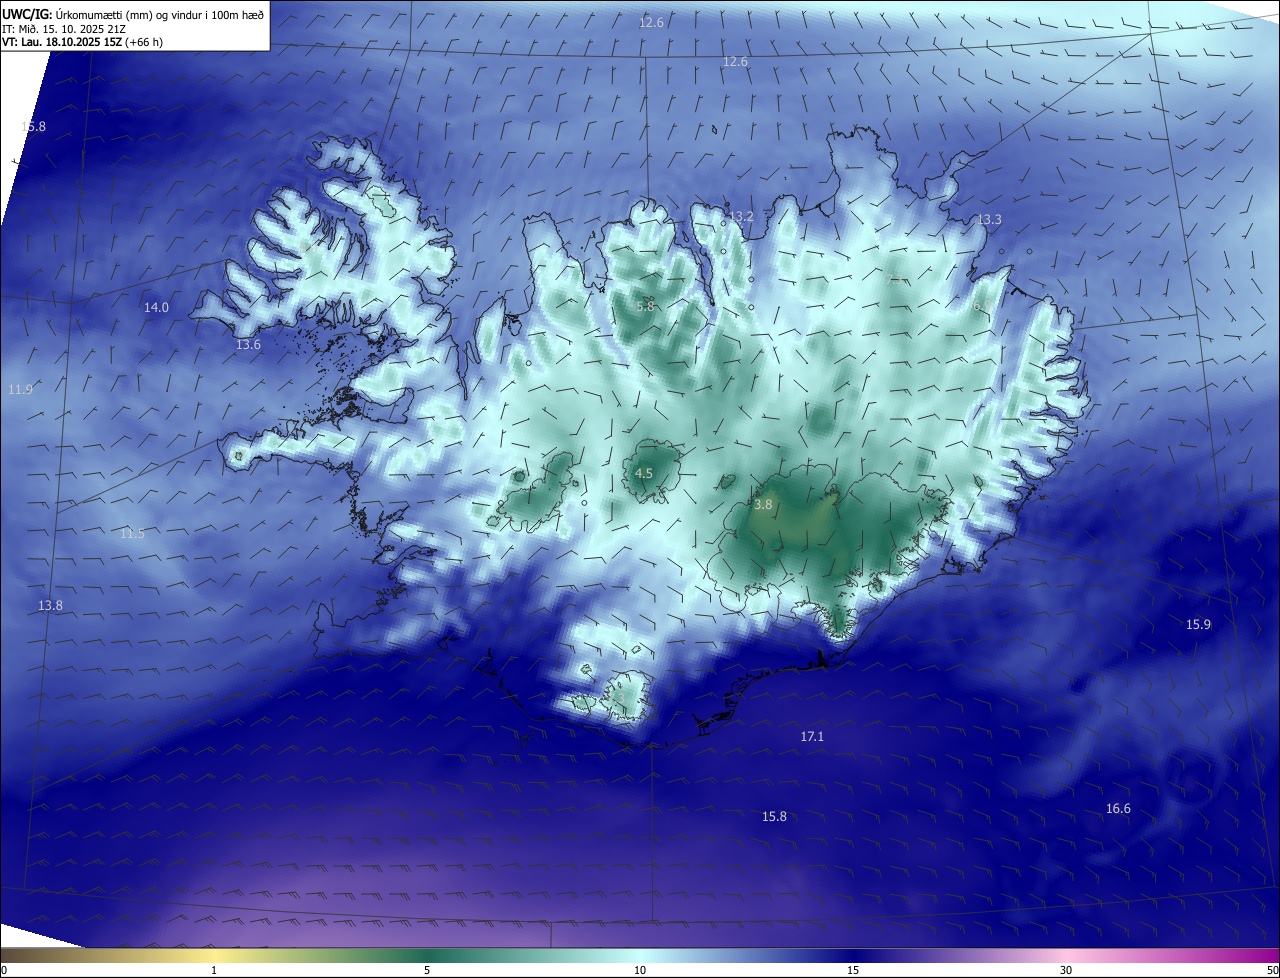Click the '50' tick on the color scale
The image size is (1280, 978).
coord(1272,970)
